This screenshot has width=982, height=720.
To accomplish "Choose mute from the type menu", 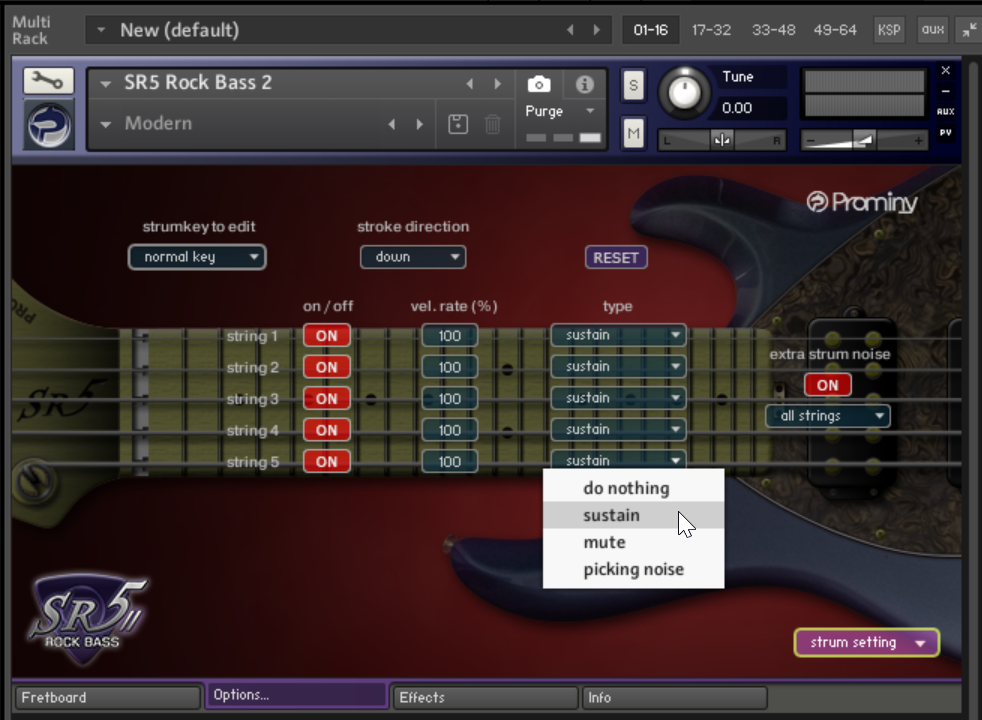I will point(633,542).
